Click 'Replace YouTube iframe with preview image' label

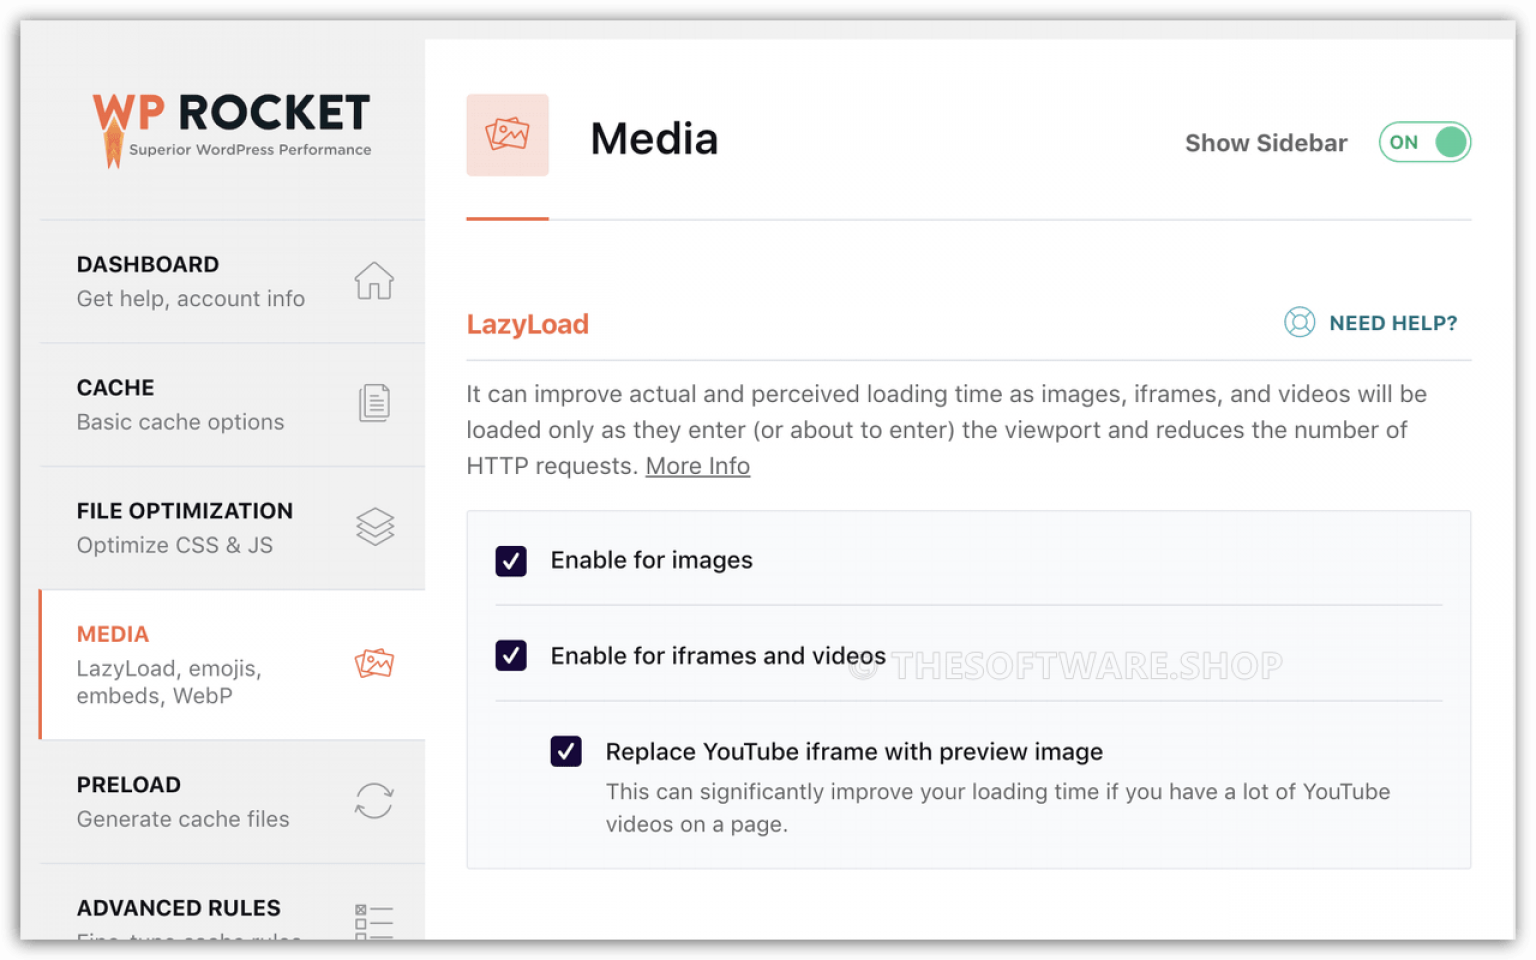(x=854, y=752)
